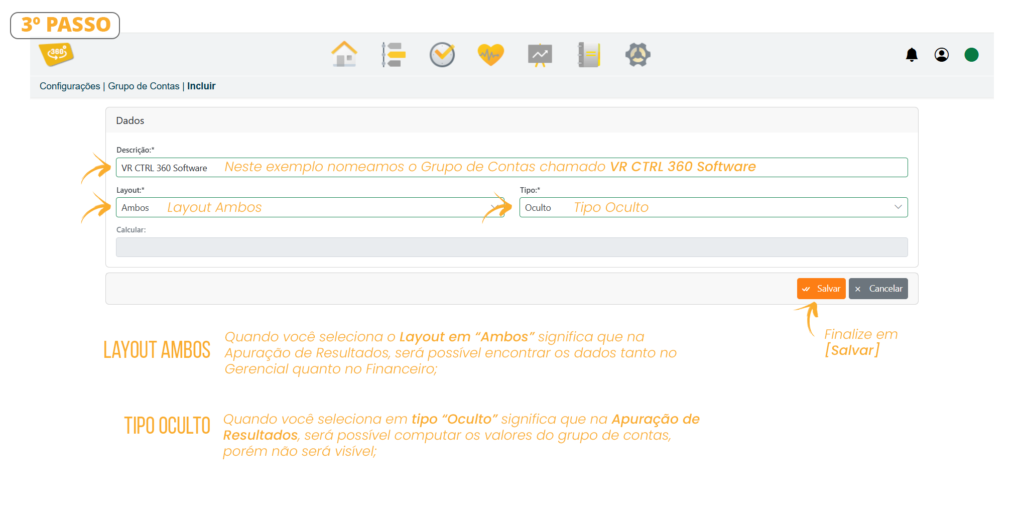Screen dimensions: 1024x523
Task: Open the home icon in top navigation
Action: (x=344, y=54)
